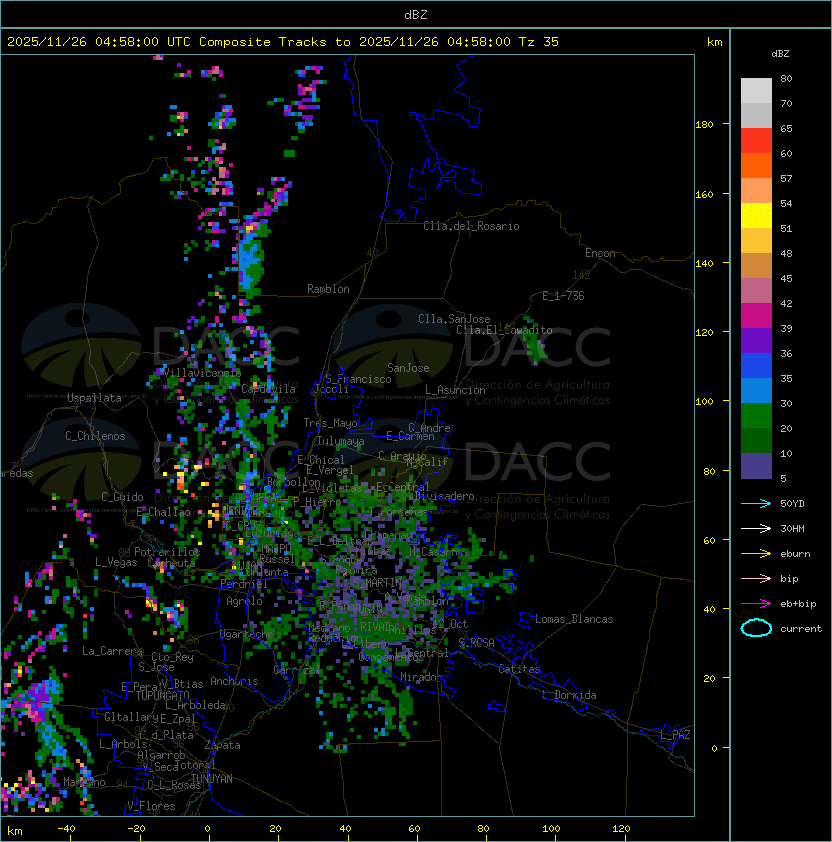The height and width of the screenshot is (842, 832).
Task: Click the 'La_Carrera' map label
Action: [112, 651]
